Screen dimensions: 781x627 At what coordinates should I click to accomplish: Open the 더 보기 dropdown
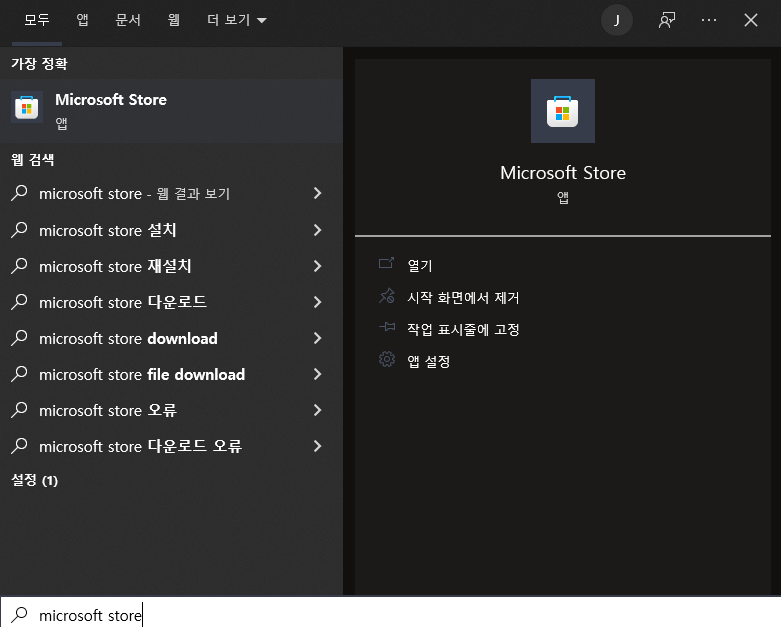pos(237,20)
